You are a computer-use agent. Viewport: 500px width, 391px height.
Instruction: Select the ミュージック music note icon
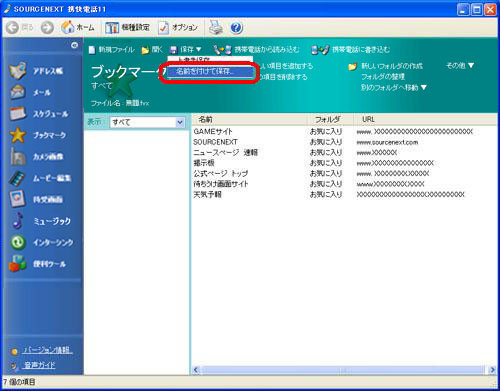[18, 221]
